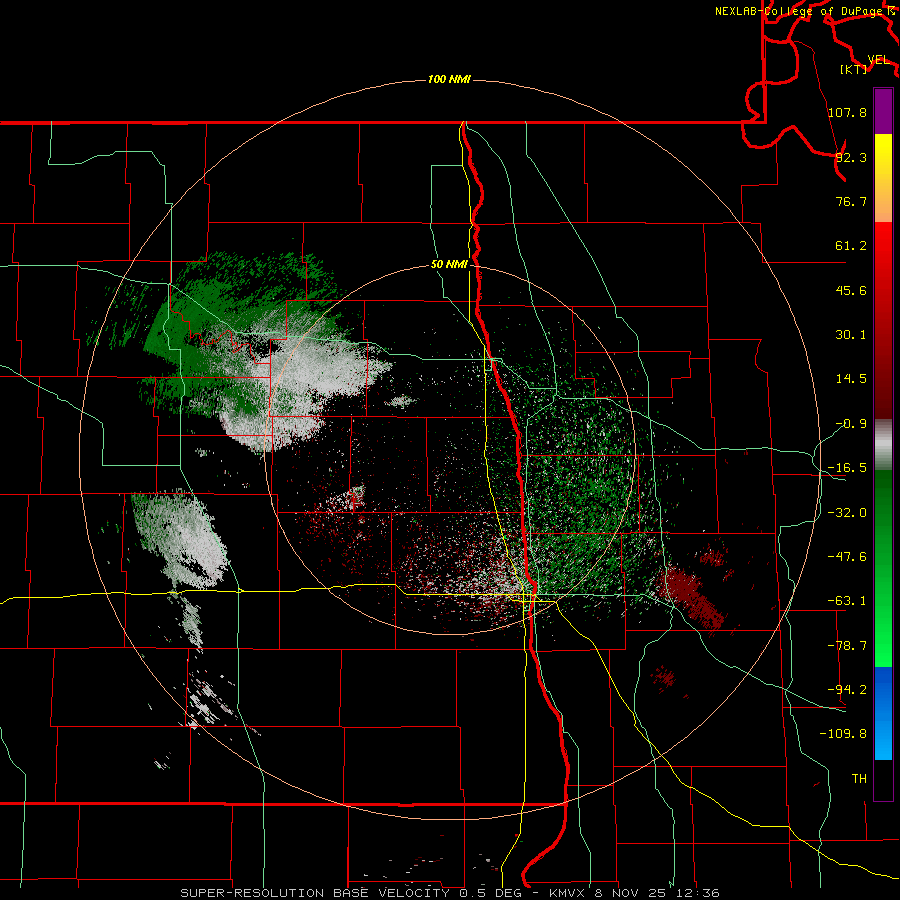The height and width of the screenshot is (900, 900).
Task: Select the 14.5 velocity scale value
Action: [851, 379]
